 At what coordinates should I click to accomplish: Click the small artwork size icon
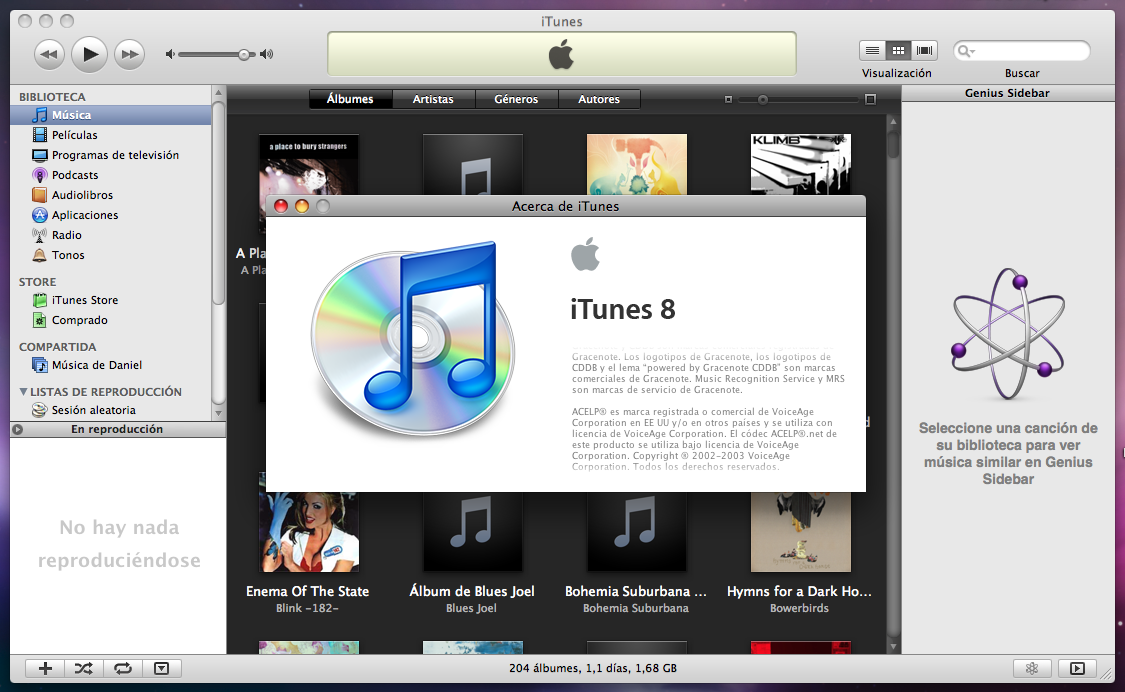pyautogui.click(x=728, y=100)
